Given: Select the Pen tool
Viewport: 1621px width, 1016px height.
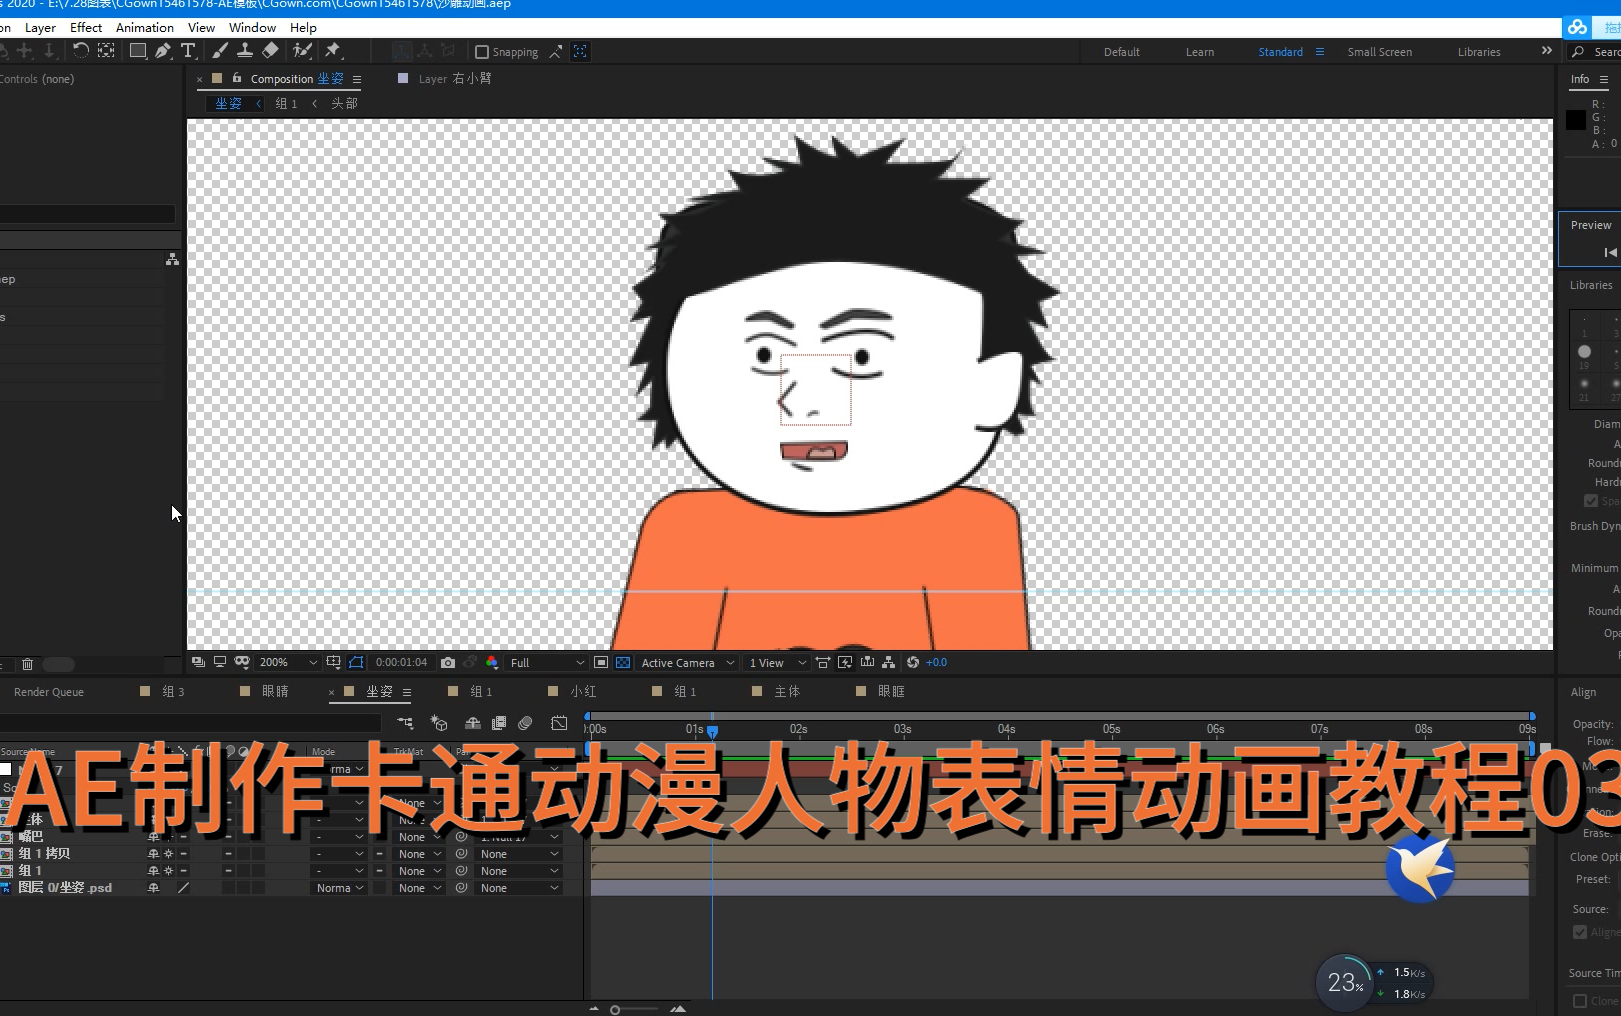Looking at the screenshot, I should point(163,51).
